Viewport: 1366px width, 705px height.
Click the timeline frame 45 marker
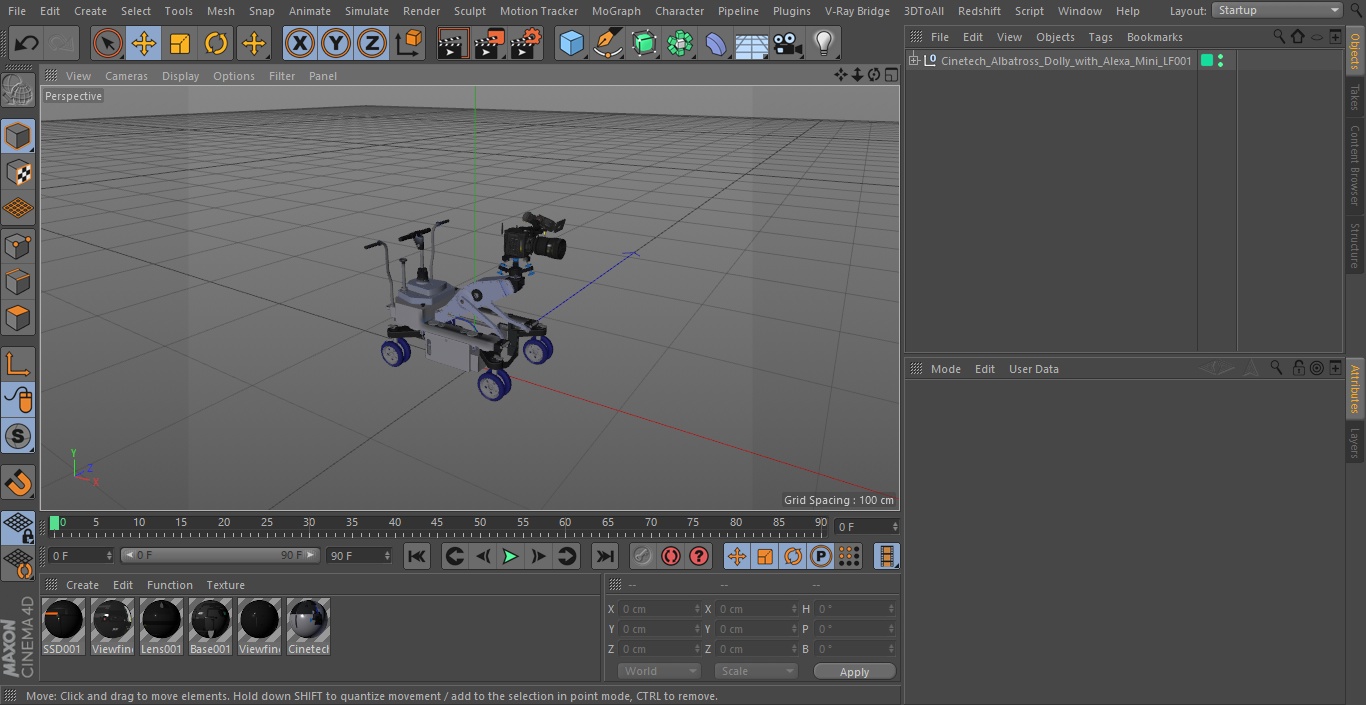(437, 523)
